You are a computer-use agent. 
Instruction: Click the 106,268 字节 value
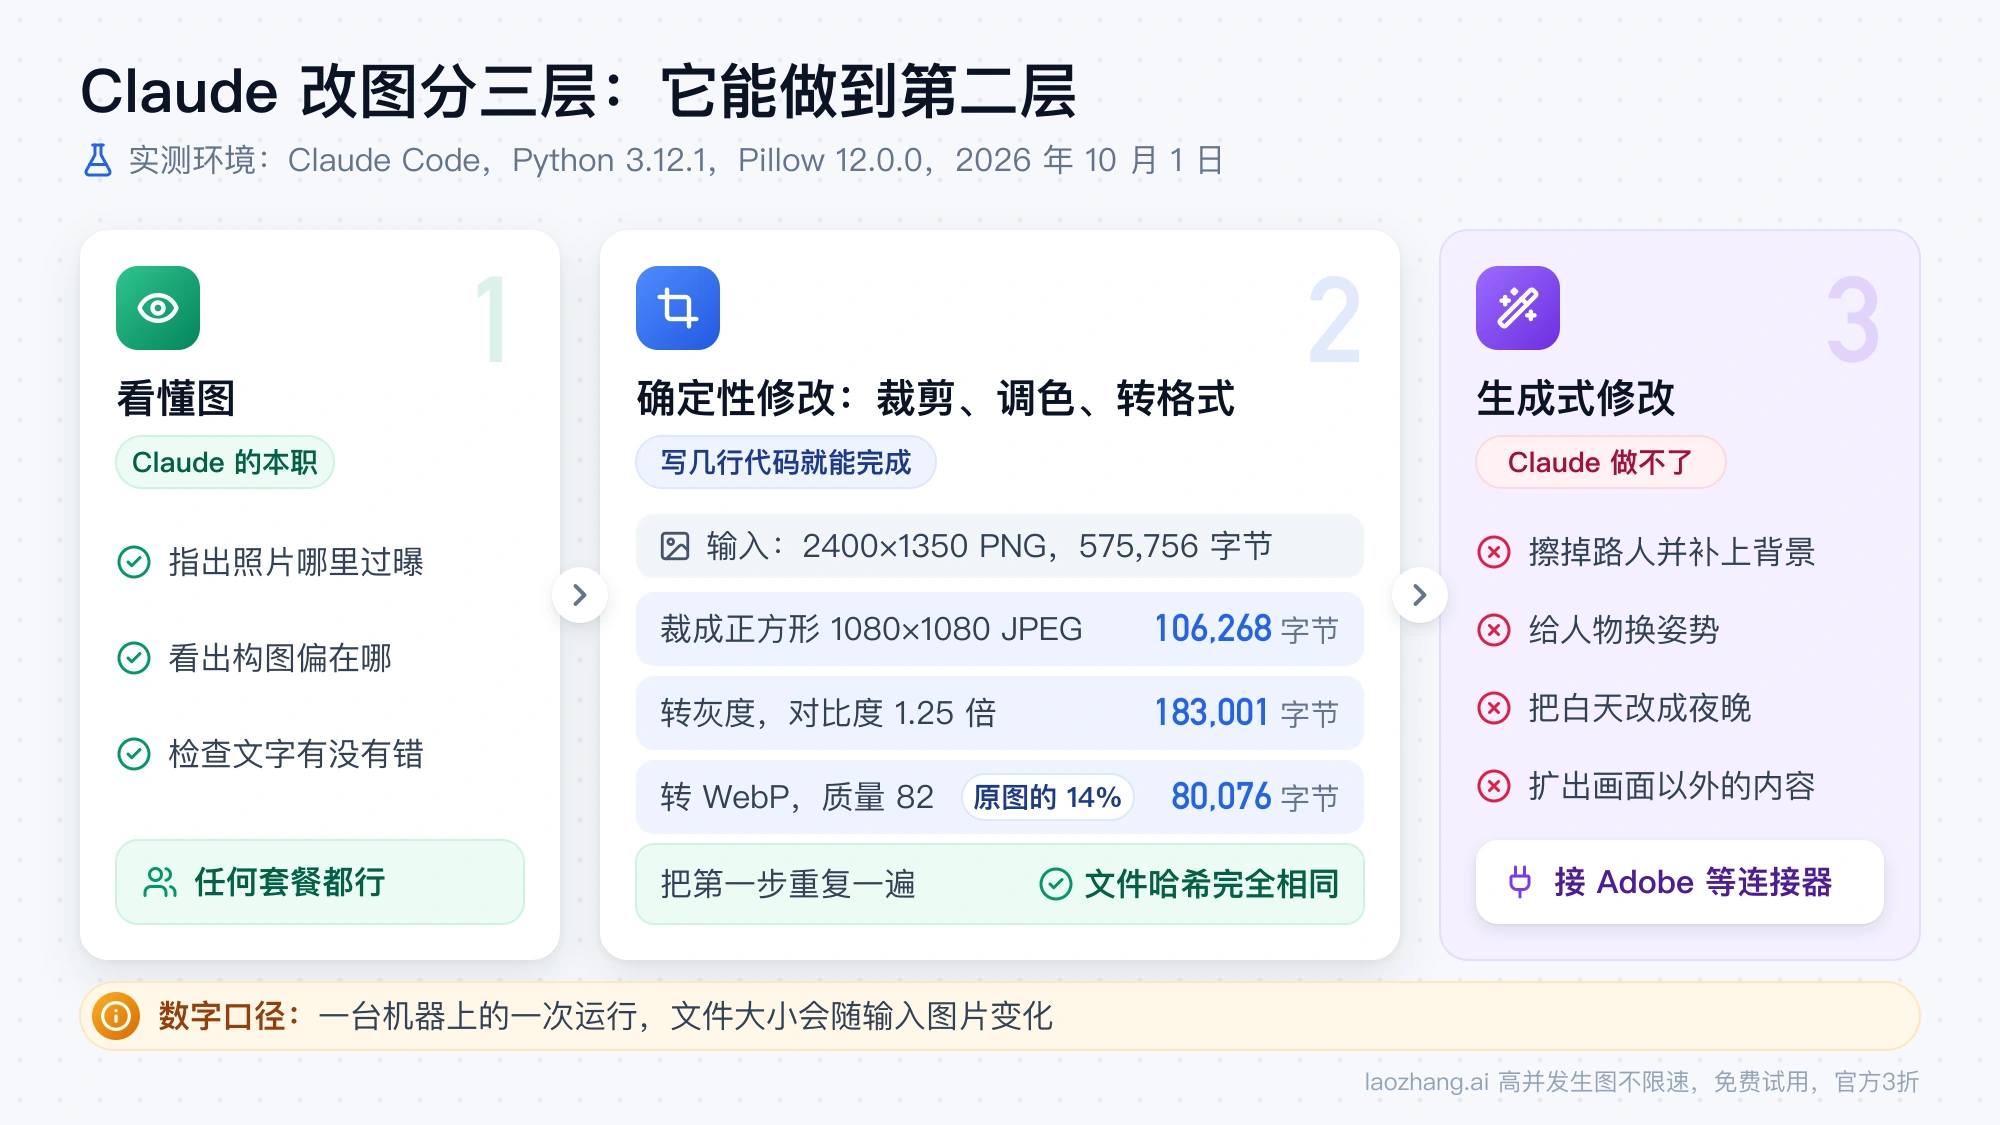click(1246, 629)
